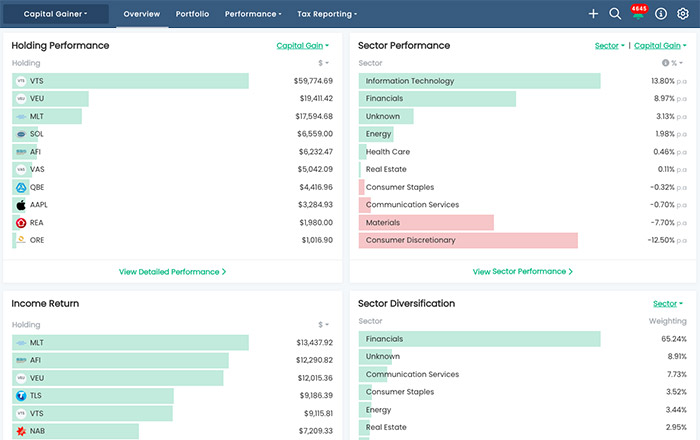Click View Sector Performance link
This screenshot has width=700, height=440.
point(519,271)
